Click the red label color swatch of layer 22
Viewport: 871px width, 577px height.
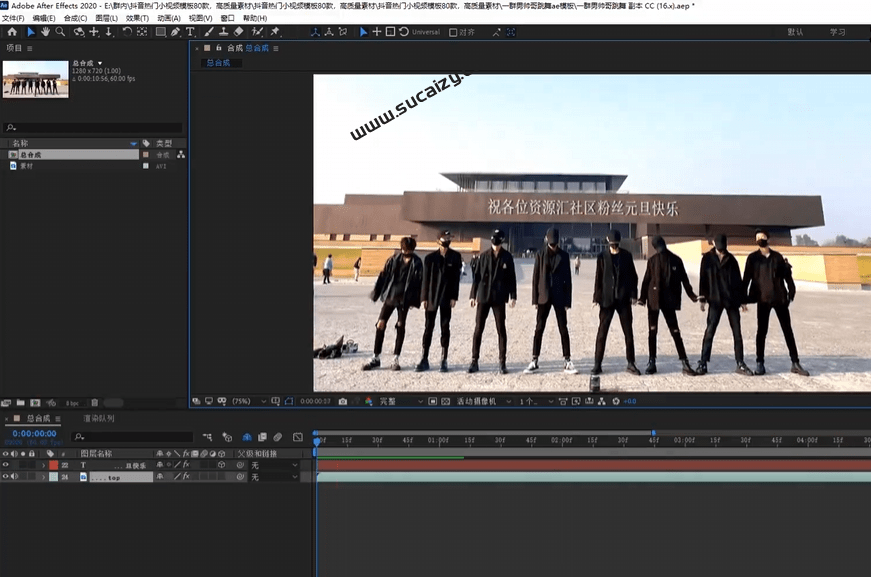point(55,465)
